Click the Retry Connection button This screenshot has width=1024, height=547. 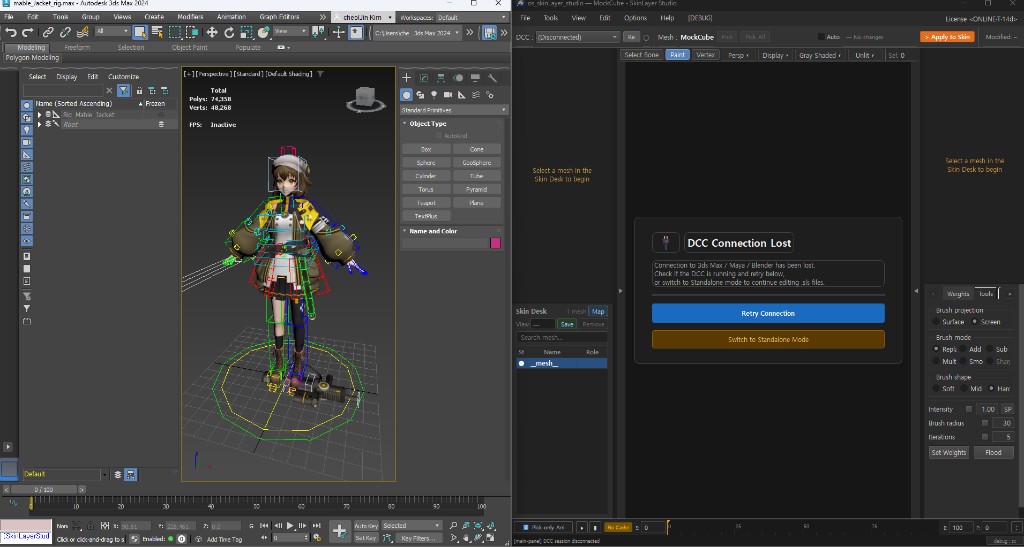click(x=768, y=313)
